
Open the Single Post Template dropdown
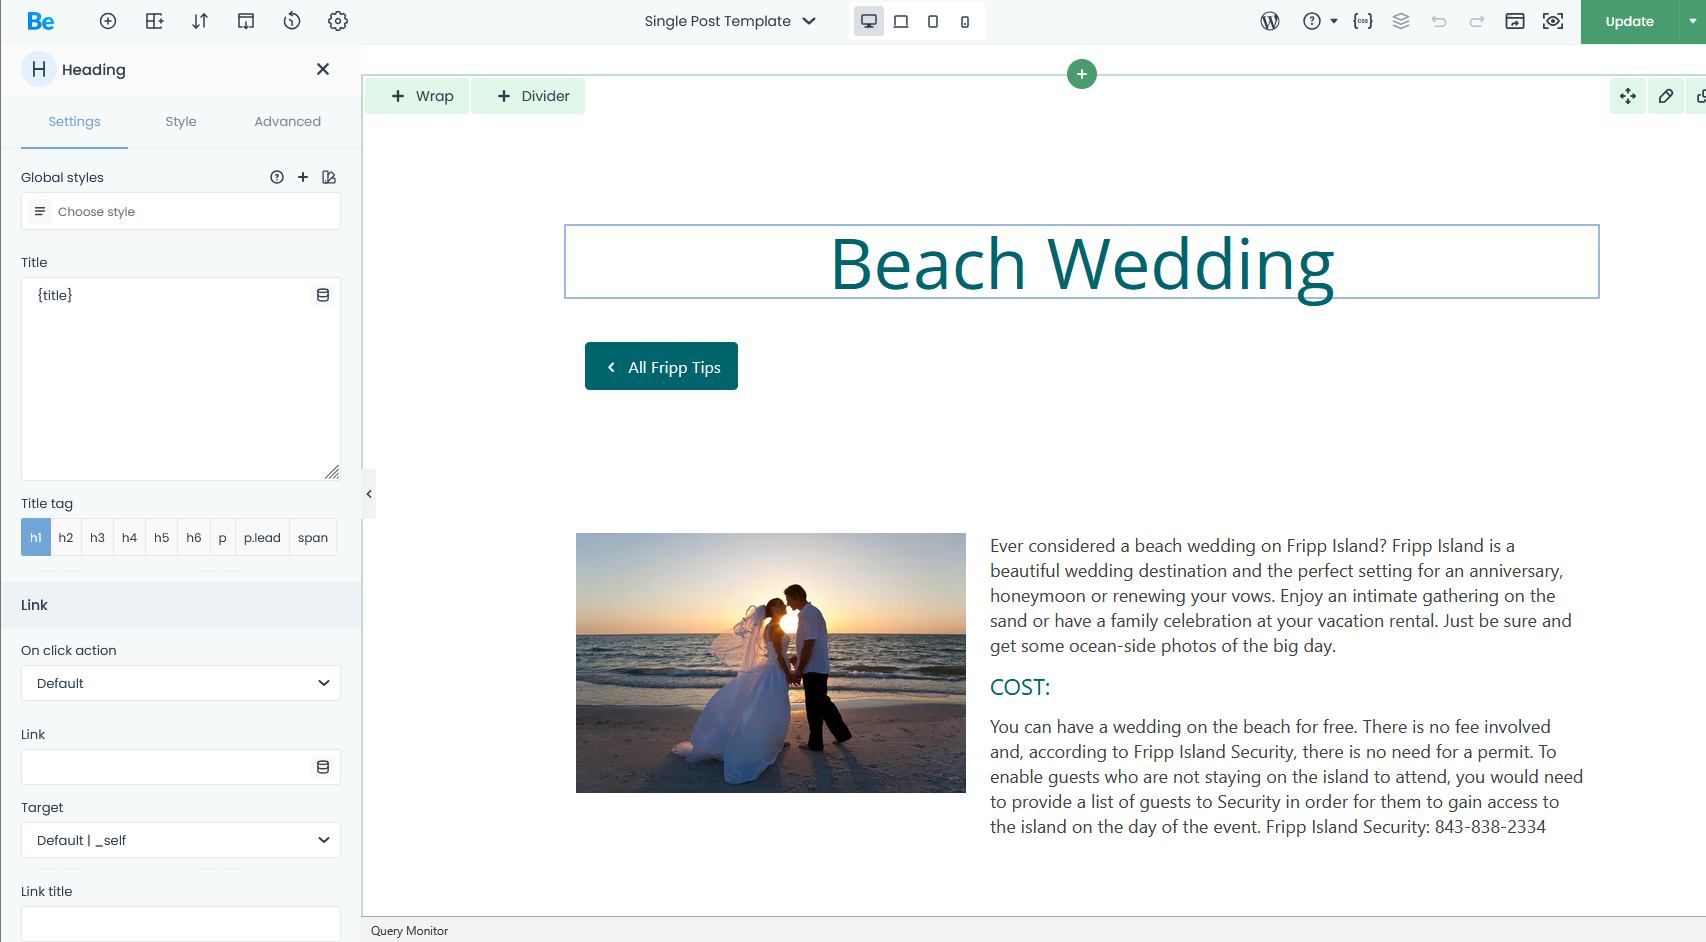click(730, 21)
